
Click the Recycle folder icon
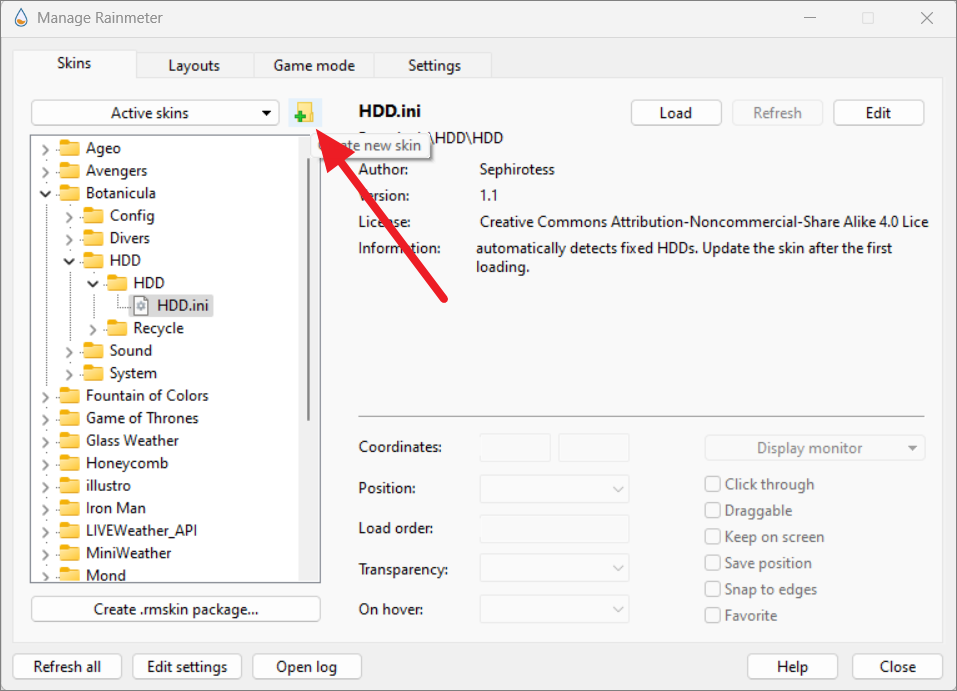click(117, 328)
